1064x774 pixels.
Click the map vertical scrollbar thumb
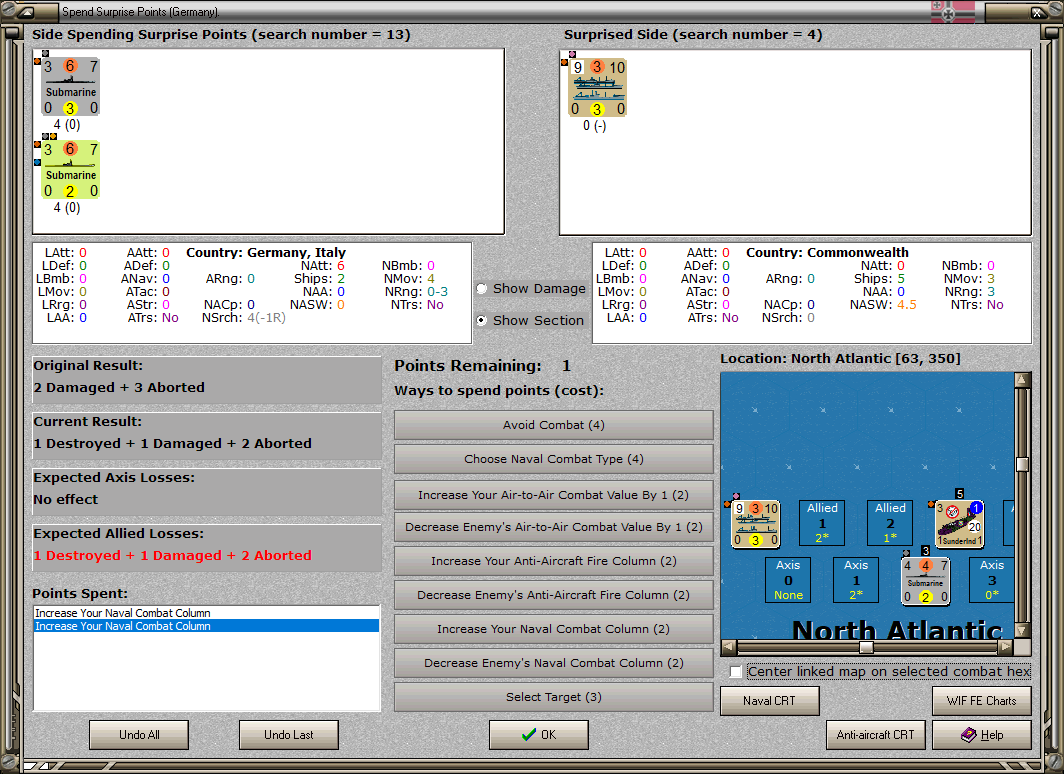point(1022,464)
